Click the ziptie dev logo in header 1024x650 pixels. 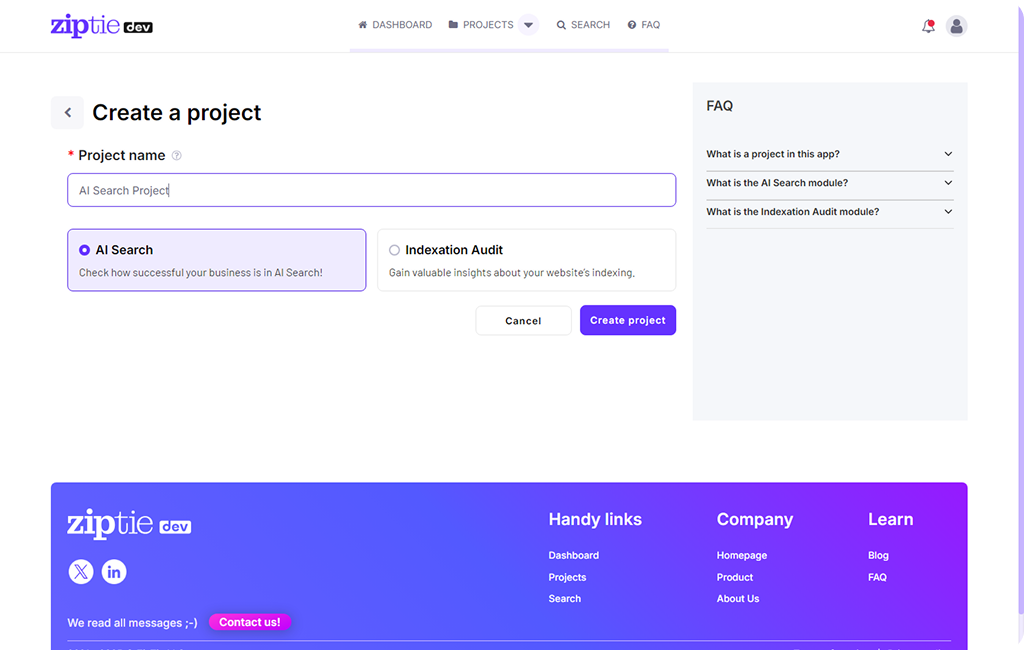(x=101, y=26)
